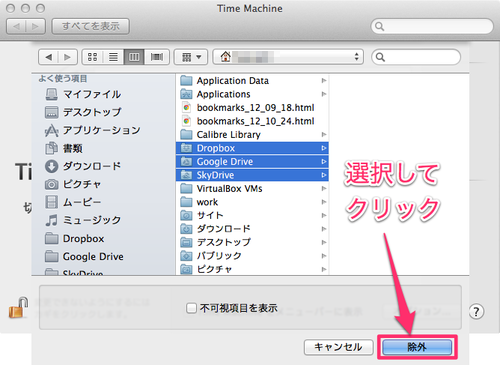Click back arrow in Time Machine toolbar
The image size is (500, 365).
tap(16, 26)
